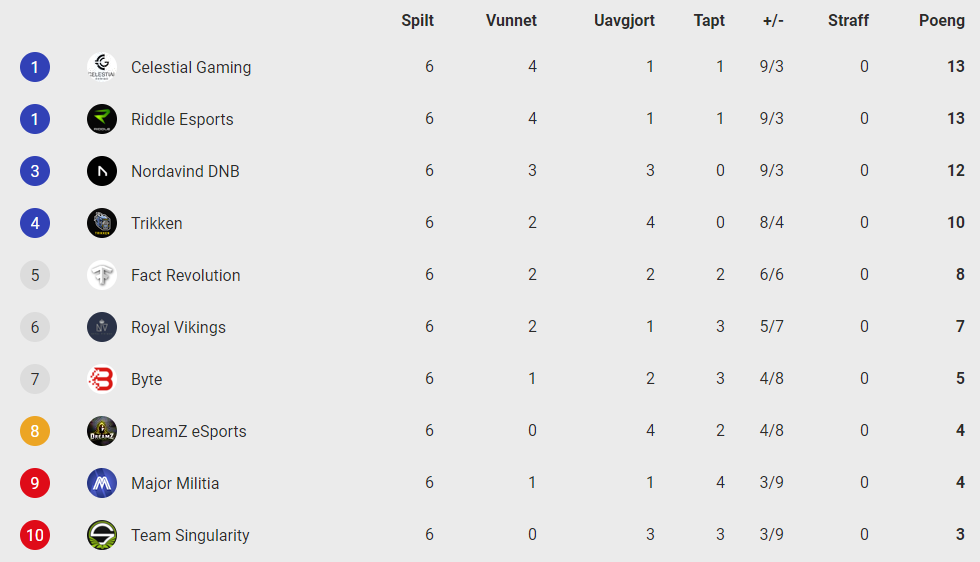Open the Team Singularity team name link
The width and height of the screenshot is (980, 562).
pos(190,535)
